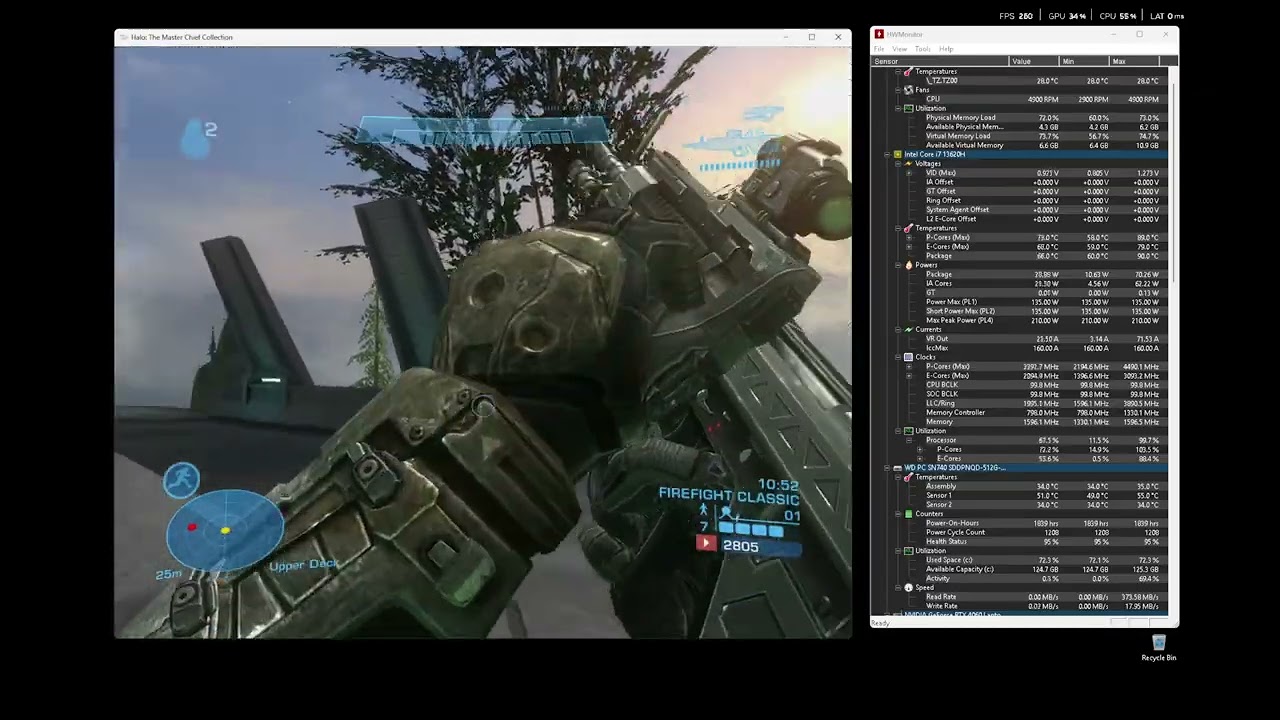Click Utilization icon above Used Space (c:)
The height and width of the screenshot is (720, 1280).
pos(908,550)
